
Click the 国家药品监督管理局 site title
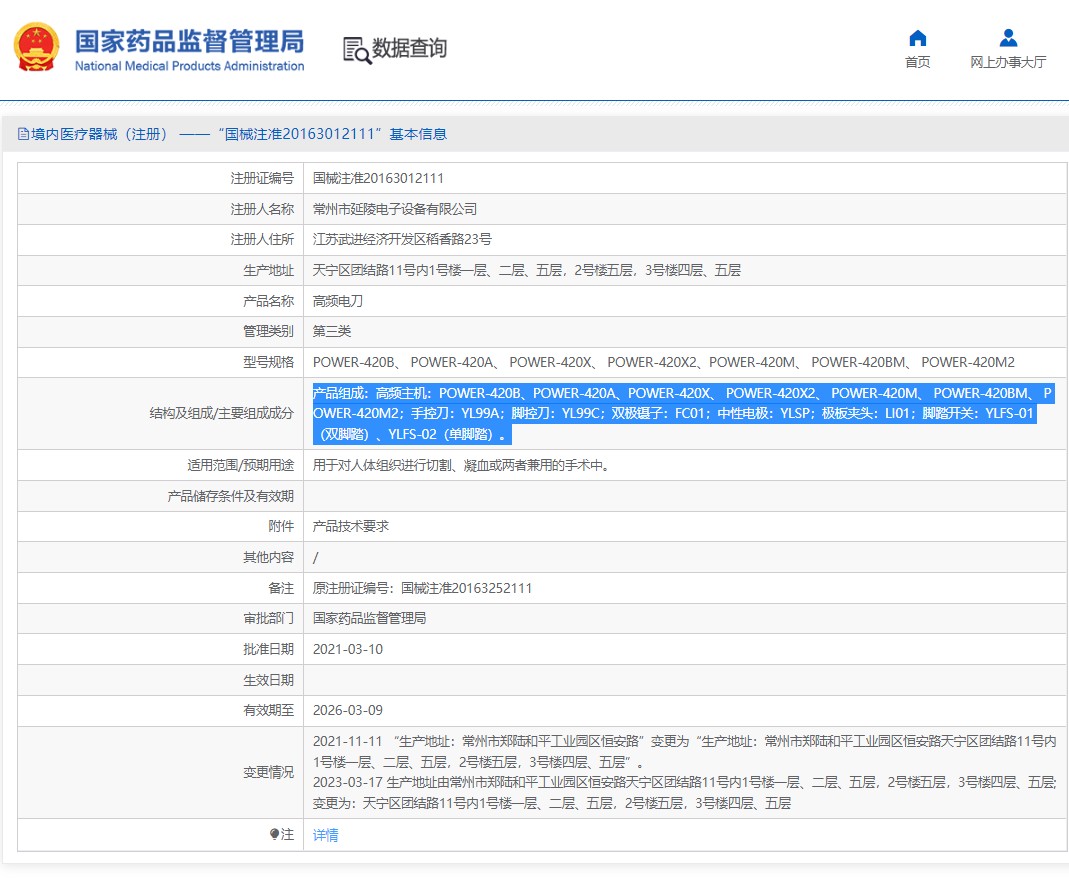tap(189, 42)
